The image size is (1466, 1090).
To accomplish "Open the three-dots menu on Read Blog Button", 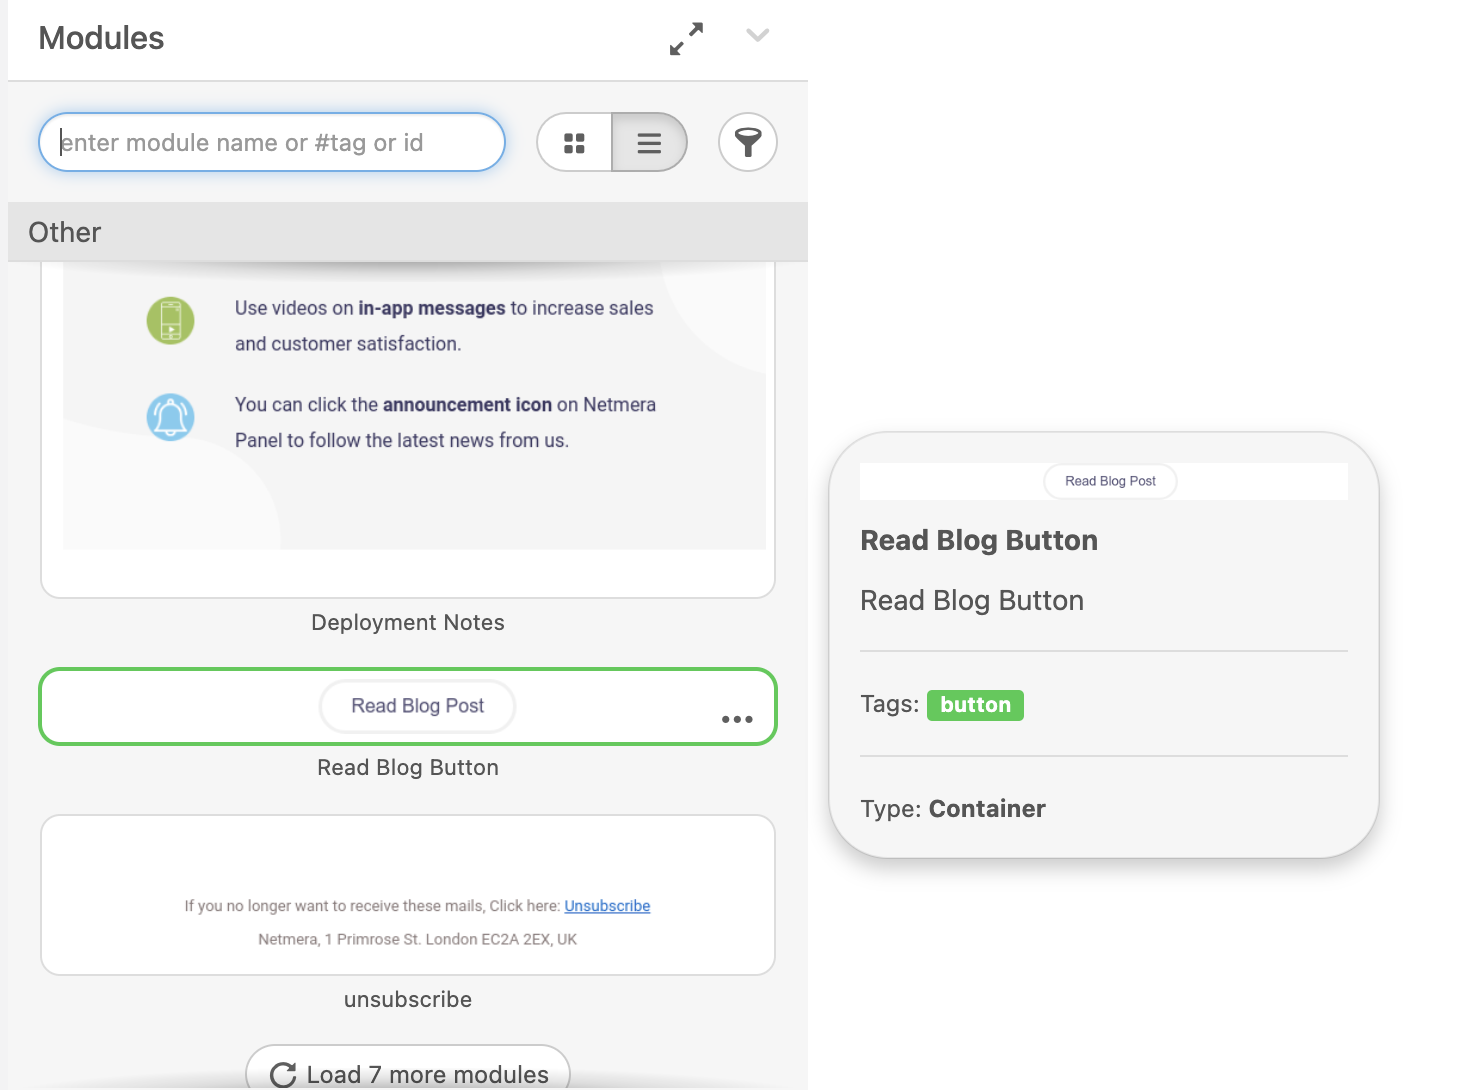I will pyautogui.click(x=737, y=719).
